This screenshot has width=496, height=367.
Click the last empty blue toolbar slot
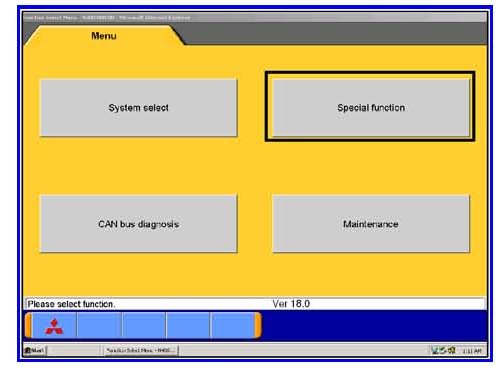click(233, 326)
